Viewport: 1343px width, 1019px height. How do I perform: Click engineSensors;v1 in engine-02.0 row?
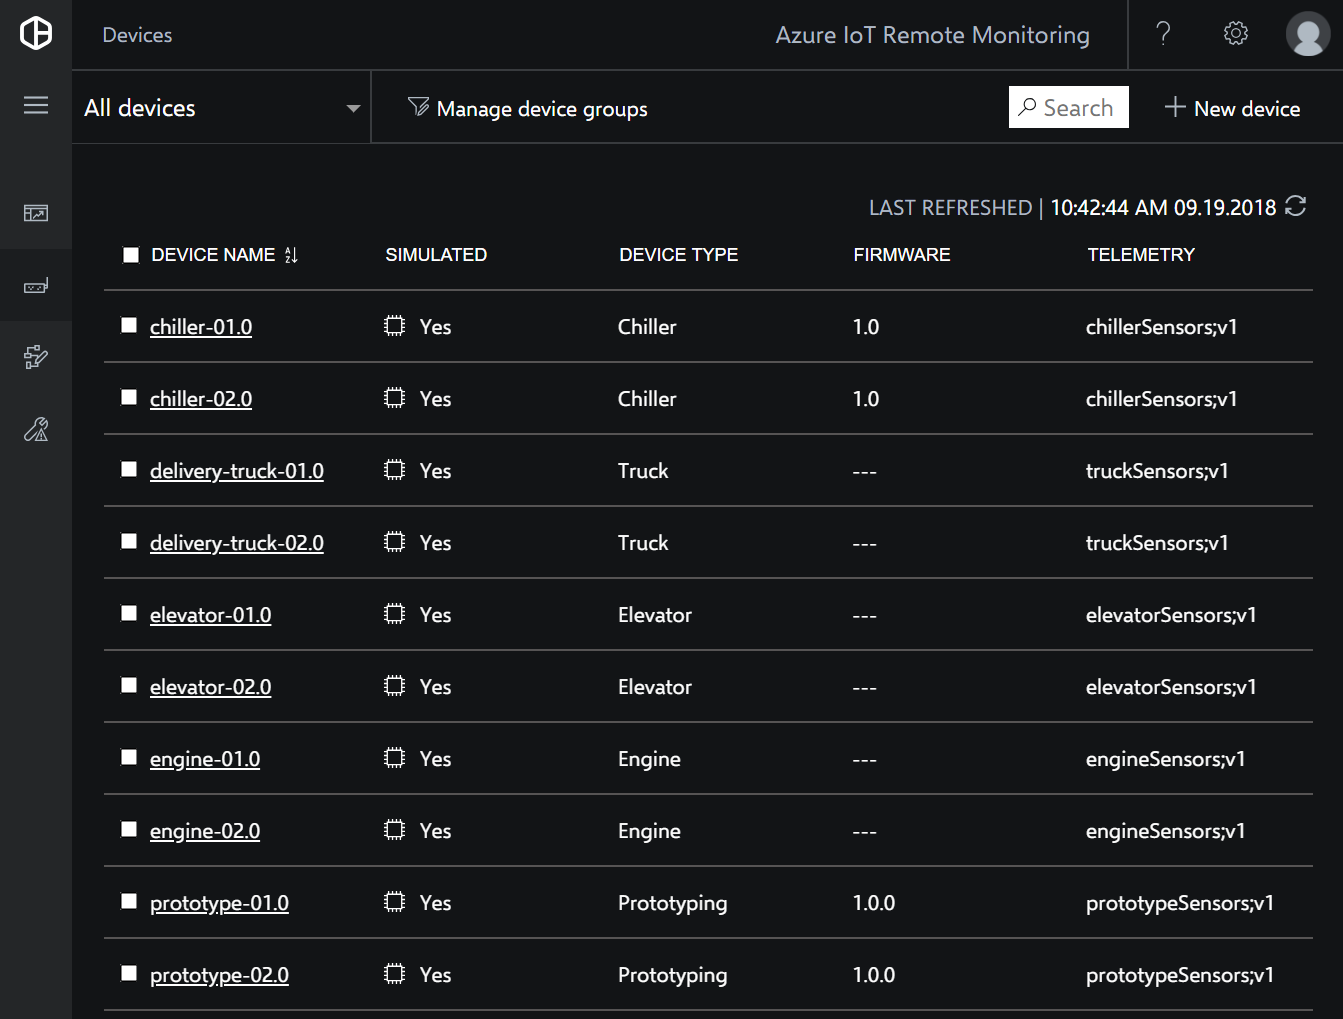tap(1166, 831)
